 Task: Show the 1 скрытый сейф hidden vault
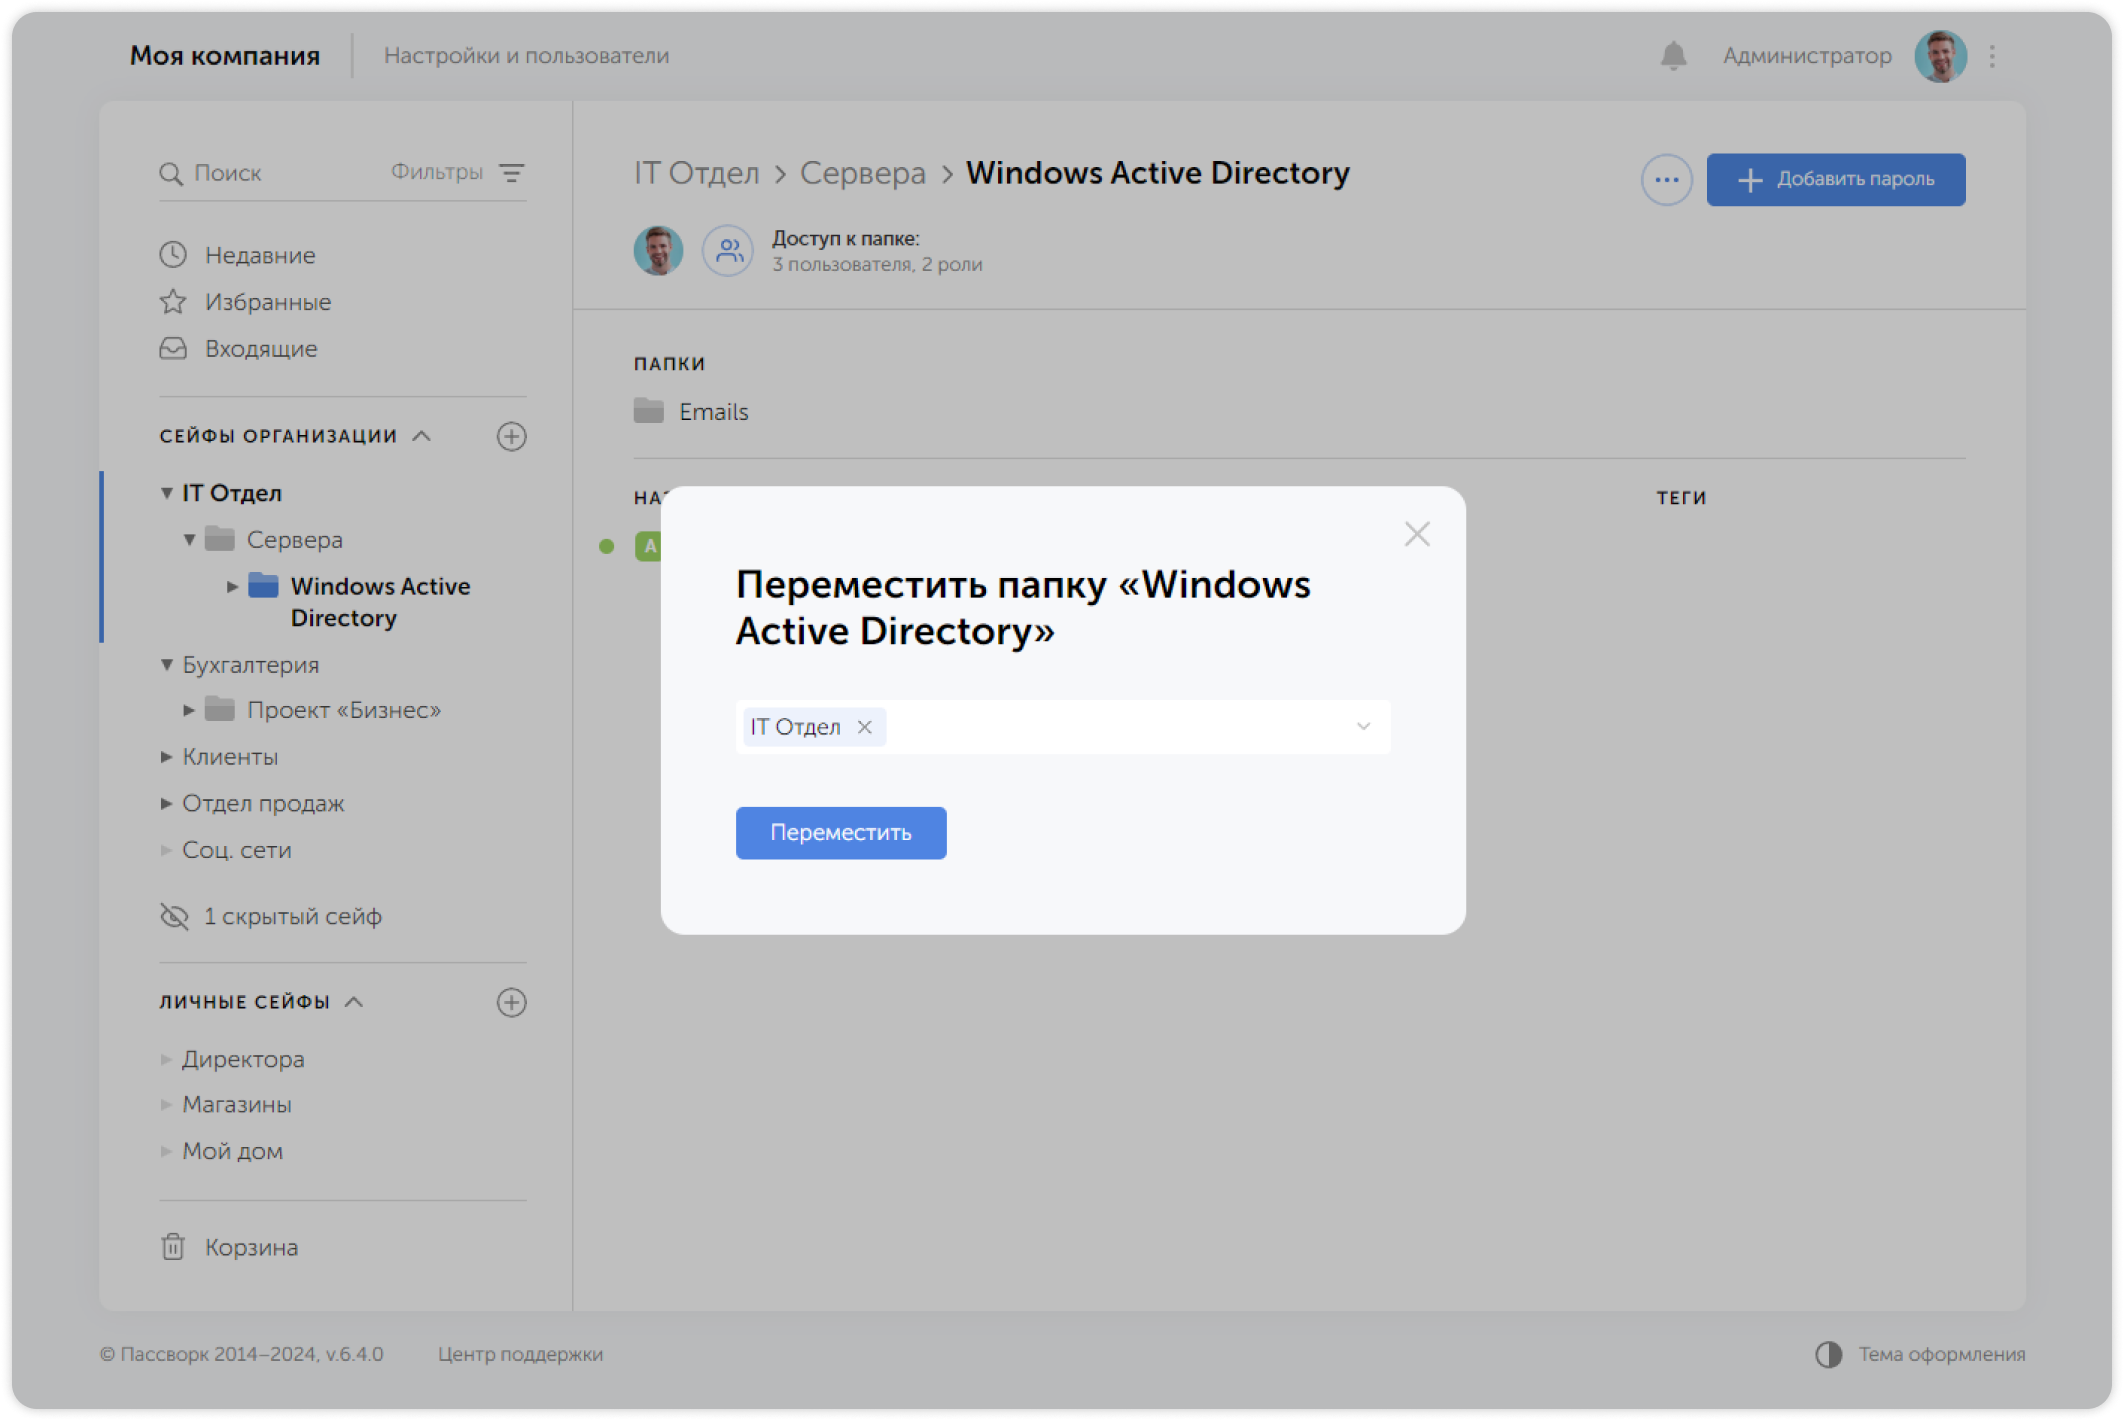click(x=291, y=916)
